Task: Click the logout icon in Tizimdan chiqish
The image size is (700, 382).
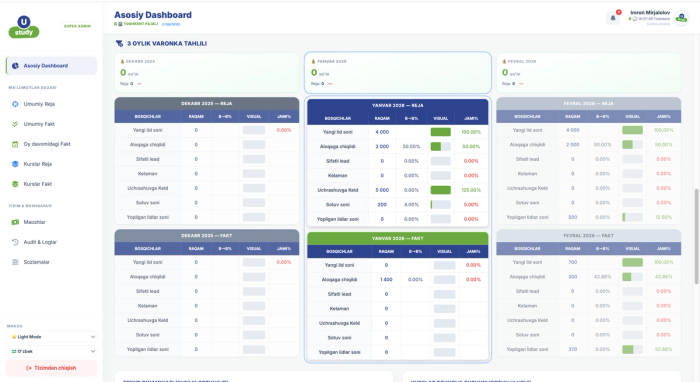Action: 29,368
